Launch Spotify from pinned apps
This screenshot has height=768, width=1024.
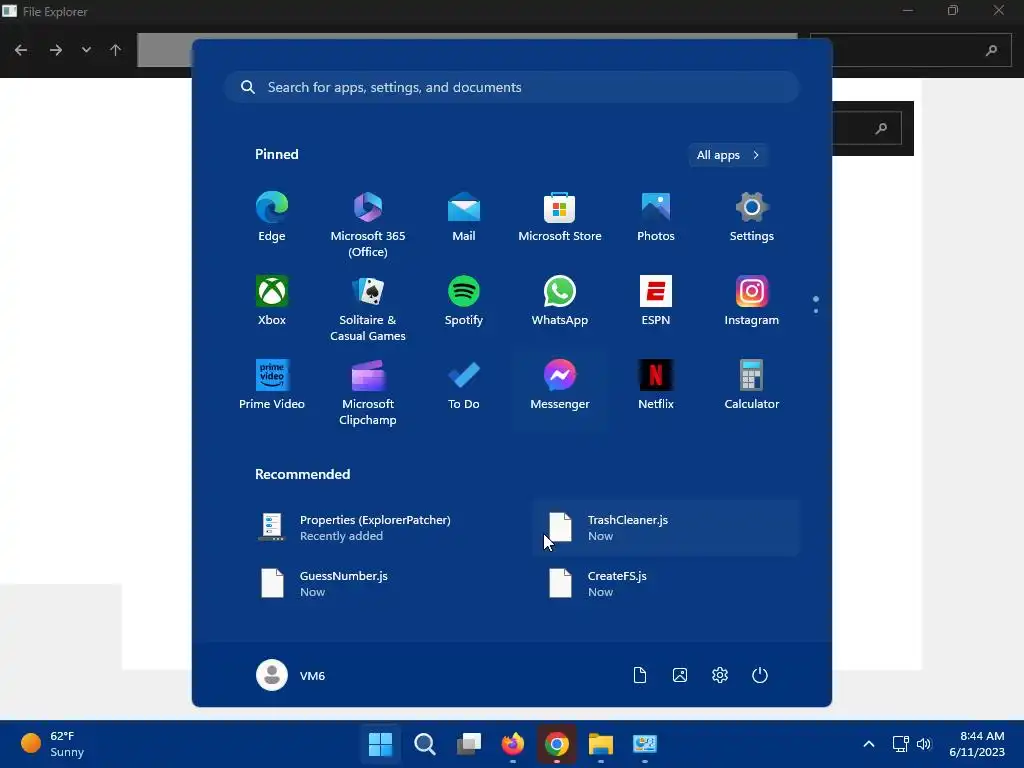point(464,301)
